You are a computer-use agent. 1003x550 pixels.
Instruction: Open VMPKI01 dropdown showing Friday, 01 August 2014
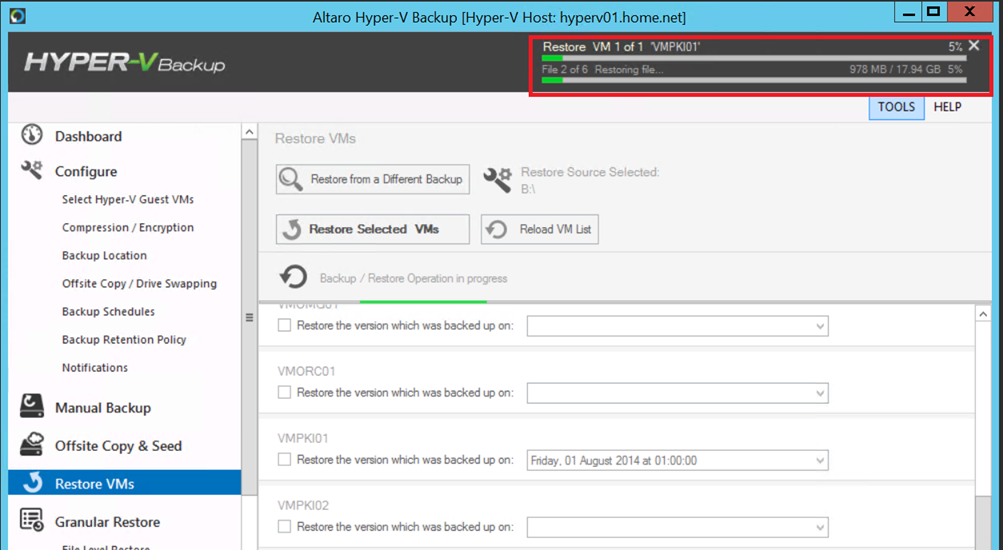(x=677, y=460)
